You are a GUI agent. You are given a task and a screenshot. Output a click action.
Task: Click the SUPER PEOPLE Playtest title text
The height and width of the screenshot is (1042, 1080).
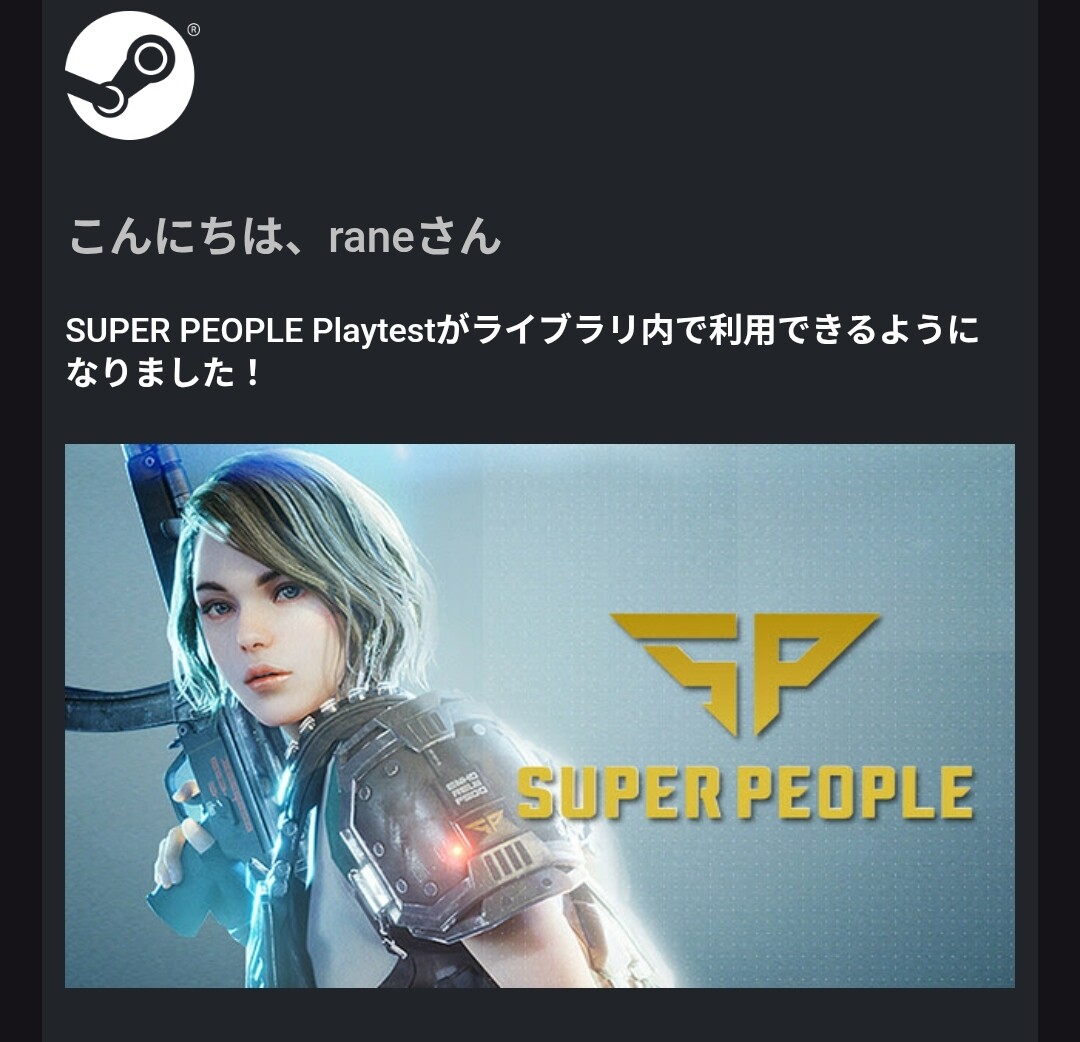(x=251, y=331)
